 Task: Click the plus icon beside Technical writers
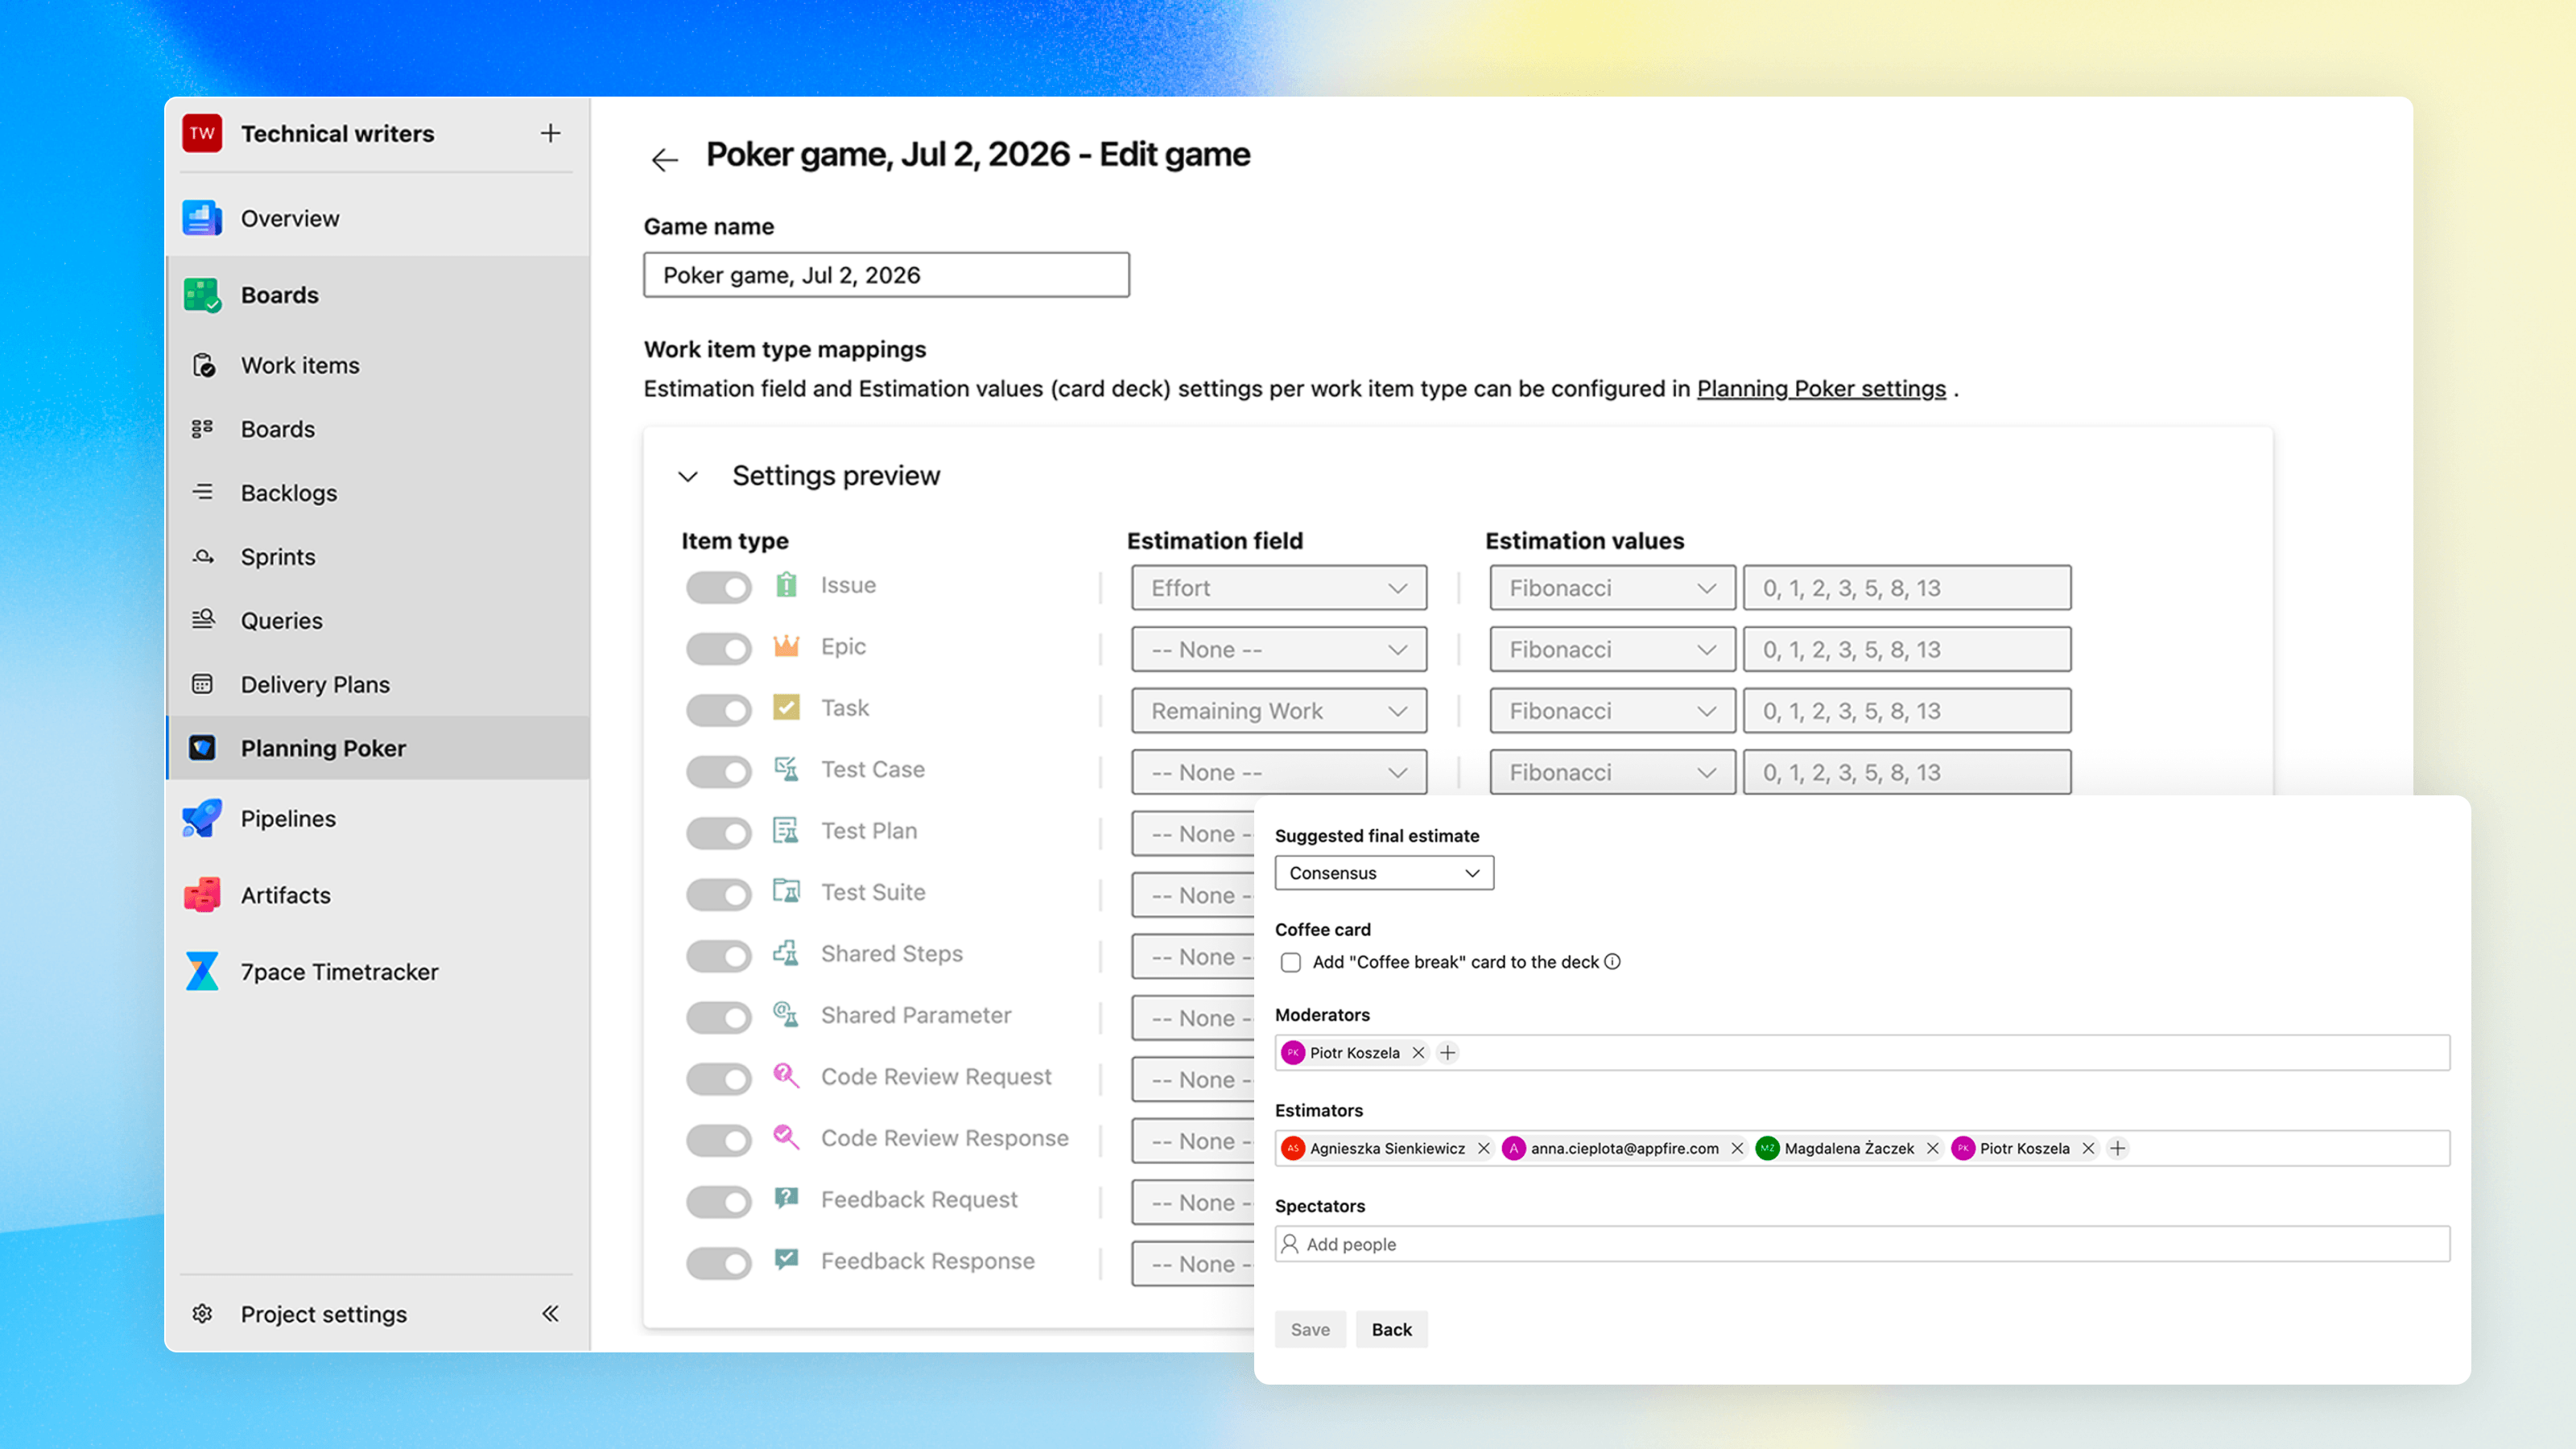click(550, 133)
